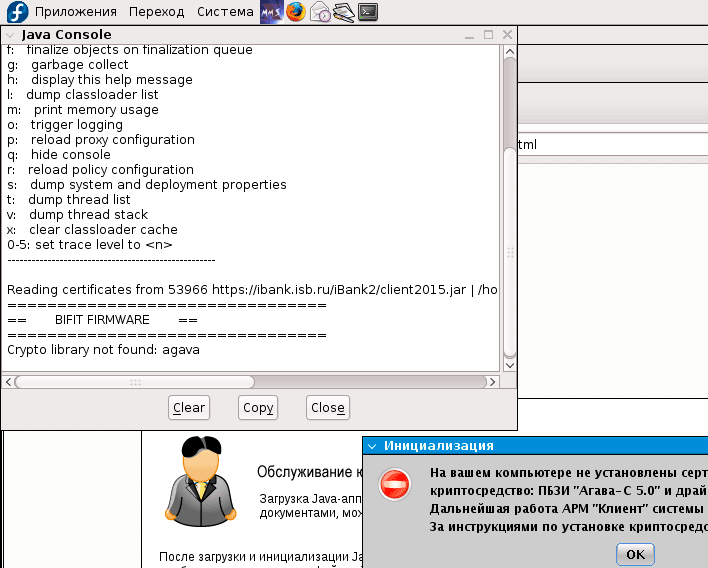
Task: Click the horizontal scrollbar right arrow
Action: [x=493, y=382]
